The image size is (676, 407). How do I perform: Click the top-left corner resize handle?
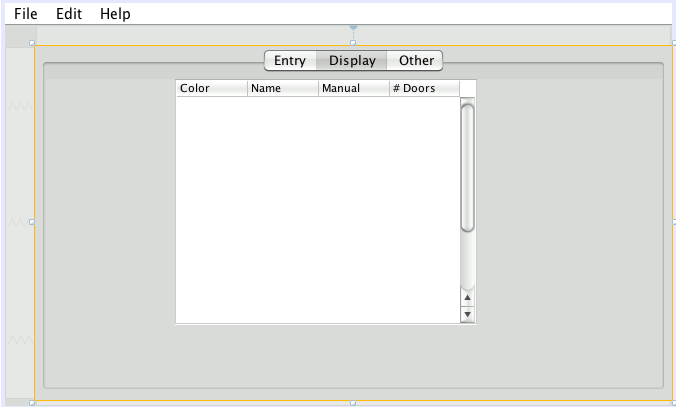tap(33, 43)
